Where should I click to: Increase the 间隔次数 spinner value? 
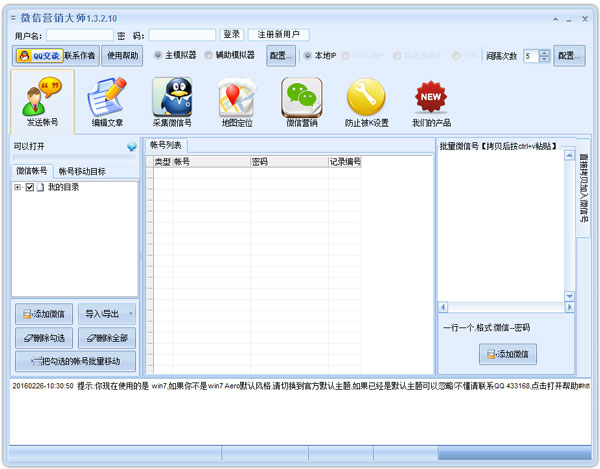pos(545,53)
